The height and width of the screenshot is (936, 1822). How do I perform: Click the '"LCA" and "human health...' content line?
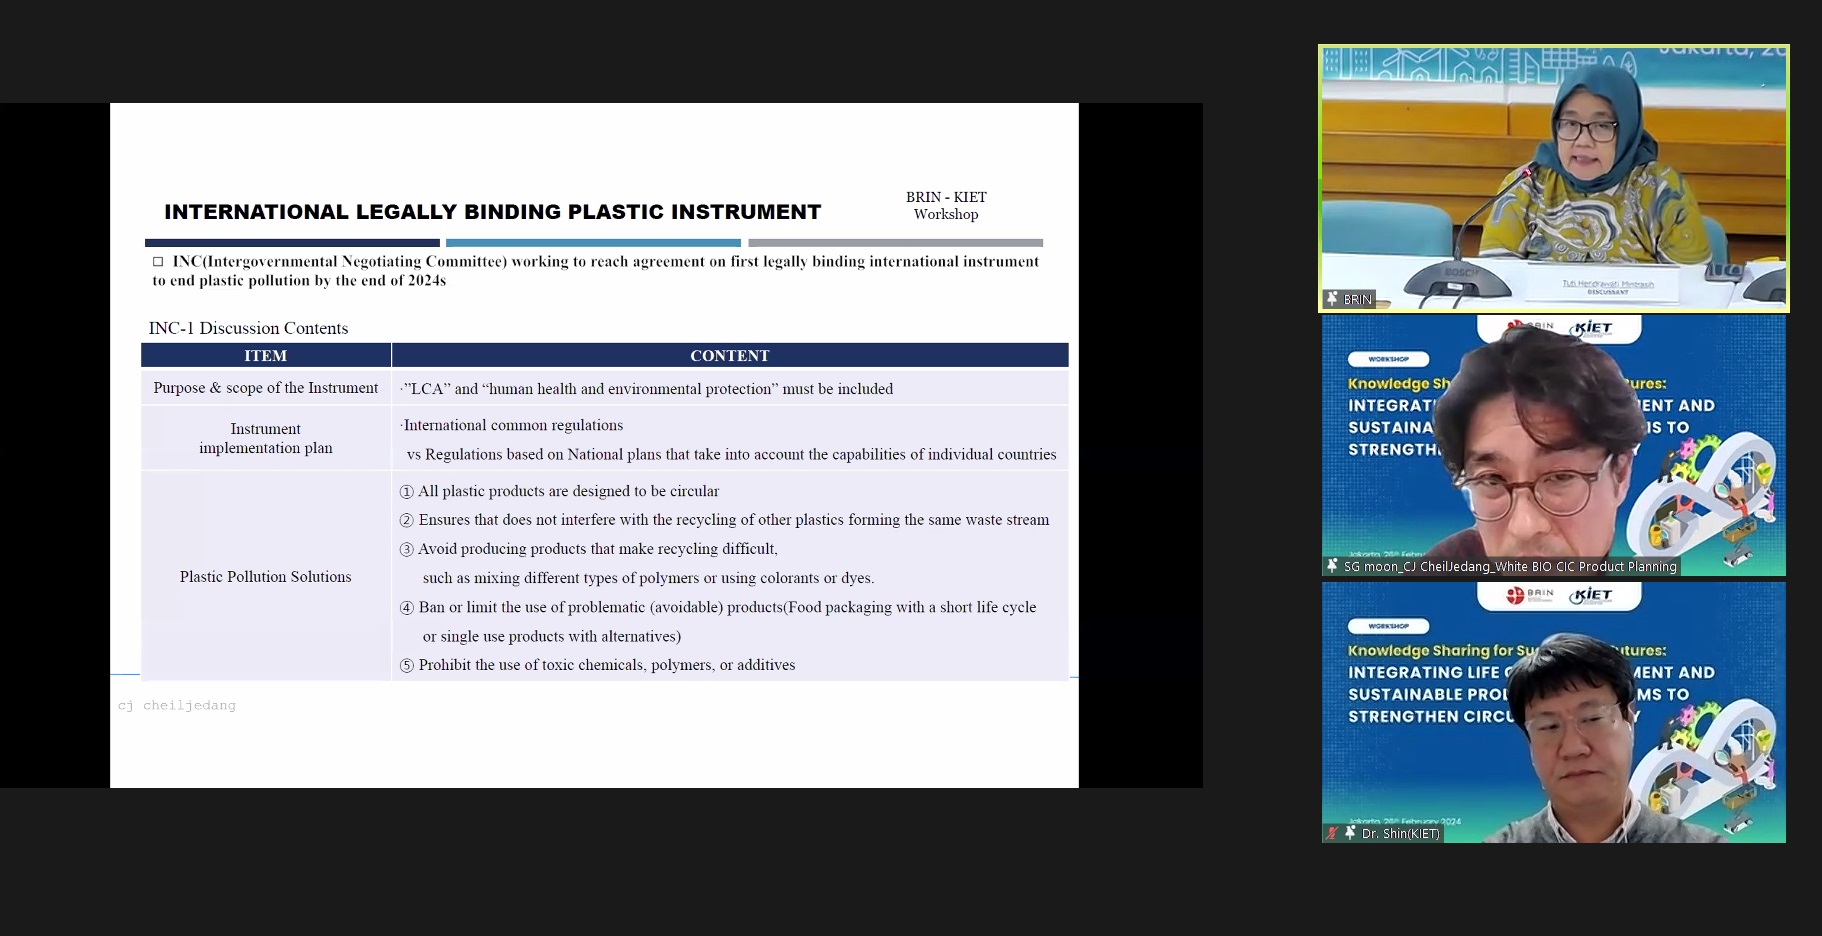646,389
